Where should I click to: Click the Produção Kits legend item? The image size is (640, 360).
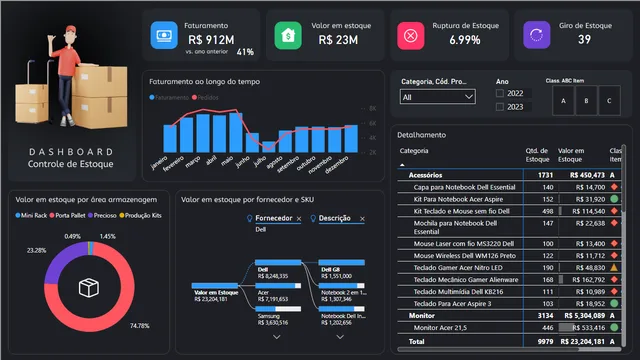click(x=140, y=216)
